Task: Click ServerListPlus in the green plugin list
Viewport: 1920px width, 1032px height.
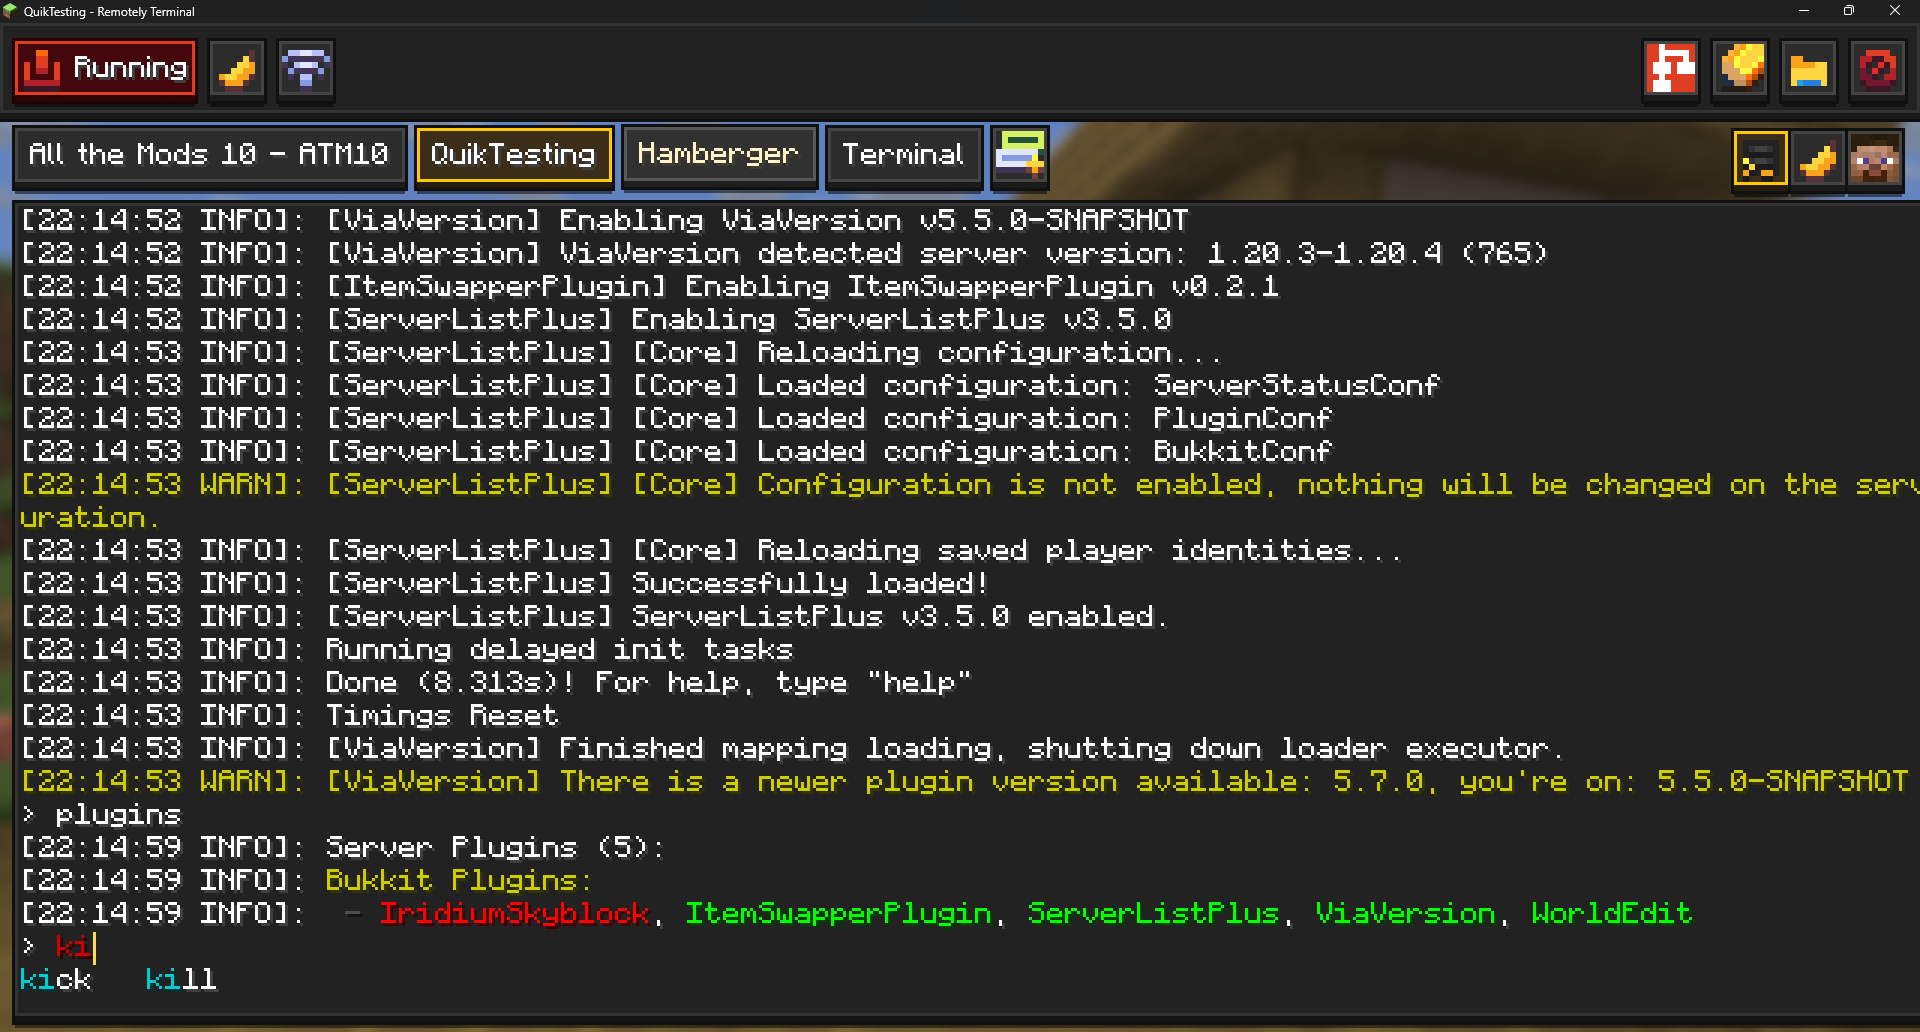Action: (x=1154, y=913)
